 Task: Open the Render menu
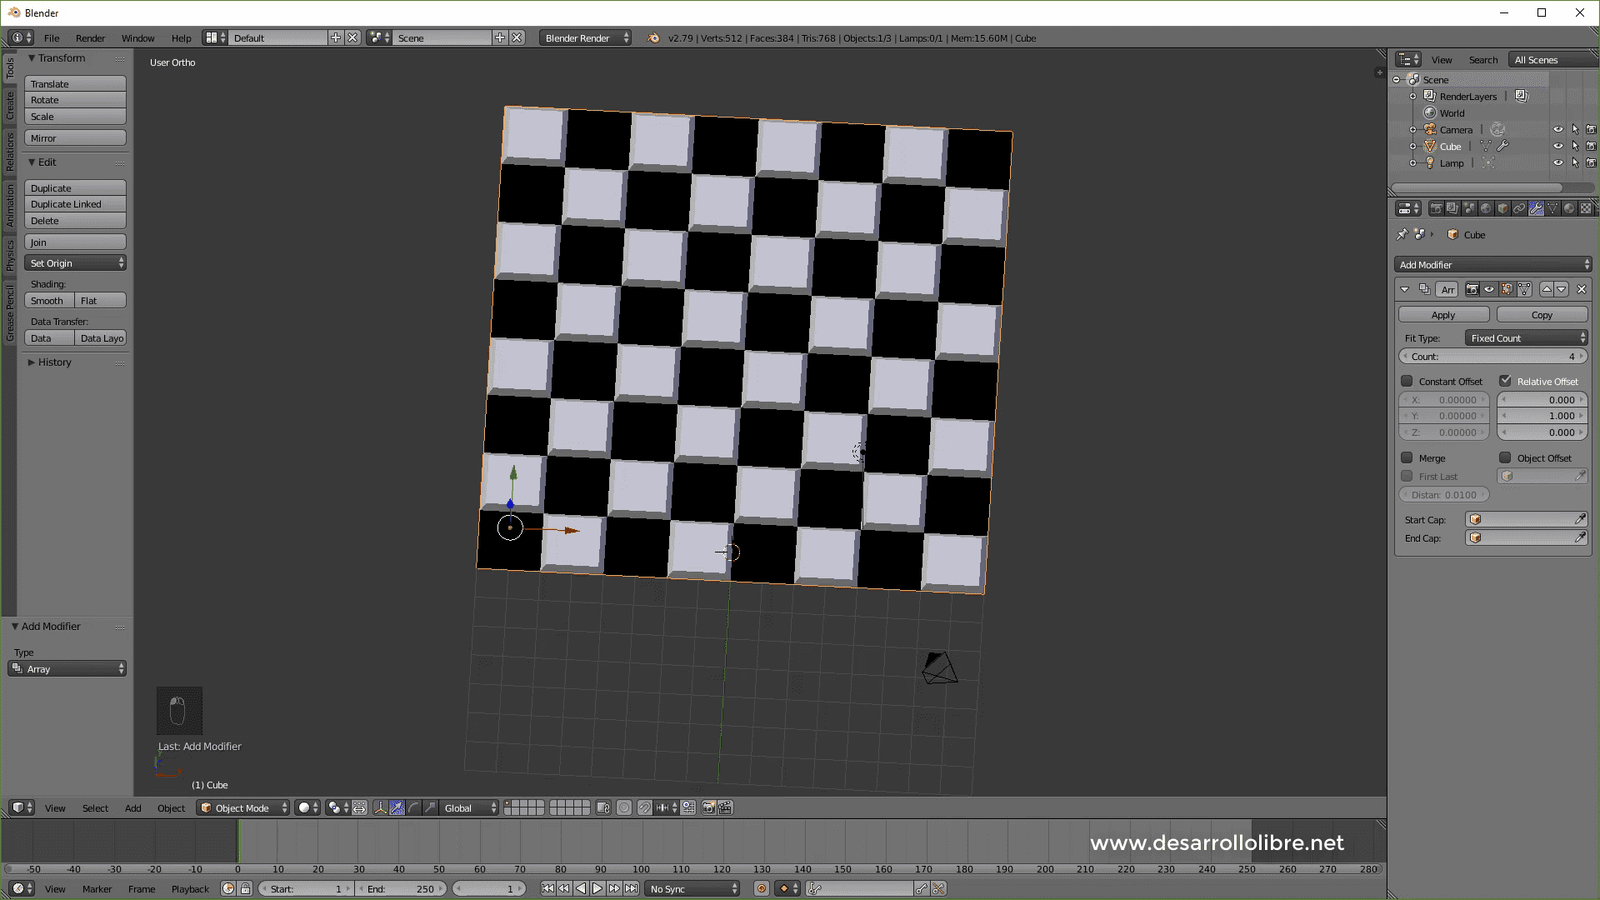point(90,38)
